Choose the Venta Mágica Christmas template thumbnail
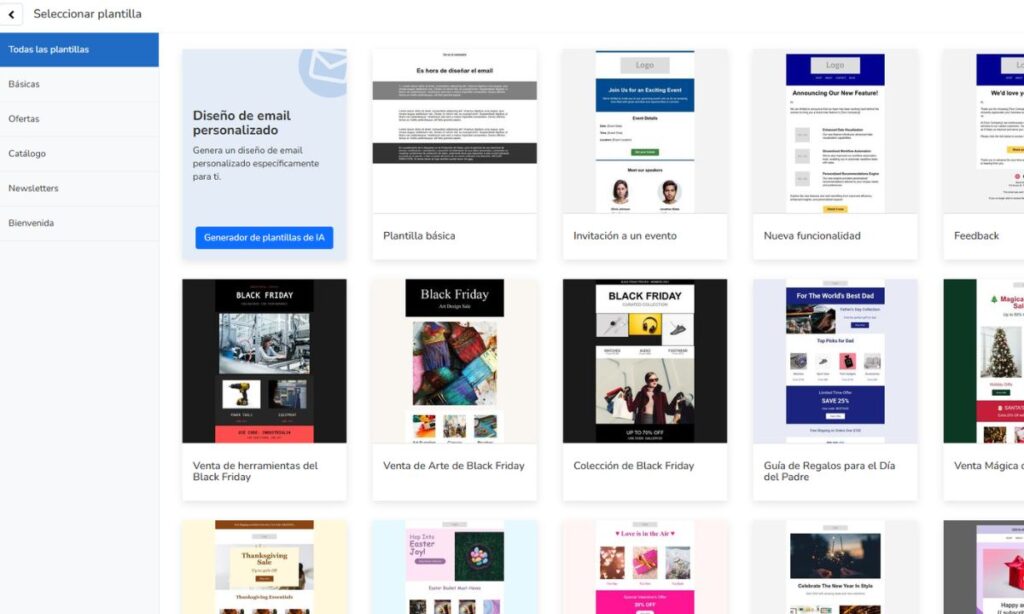The width and height of the screenshot is (1024, 614). click(984, 361)
